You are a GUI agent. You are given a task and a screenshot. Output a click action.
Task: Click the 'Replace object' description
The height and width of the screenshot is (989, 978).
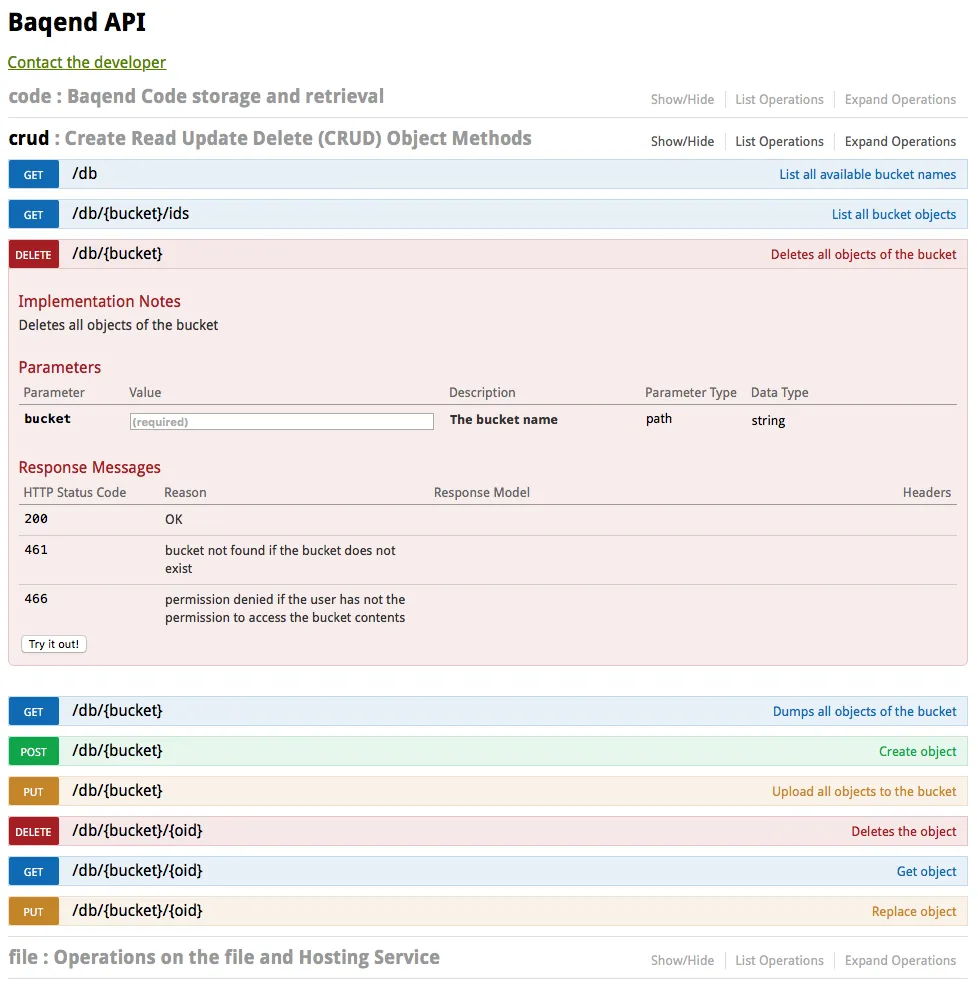tap(914, 912)
